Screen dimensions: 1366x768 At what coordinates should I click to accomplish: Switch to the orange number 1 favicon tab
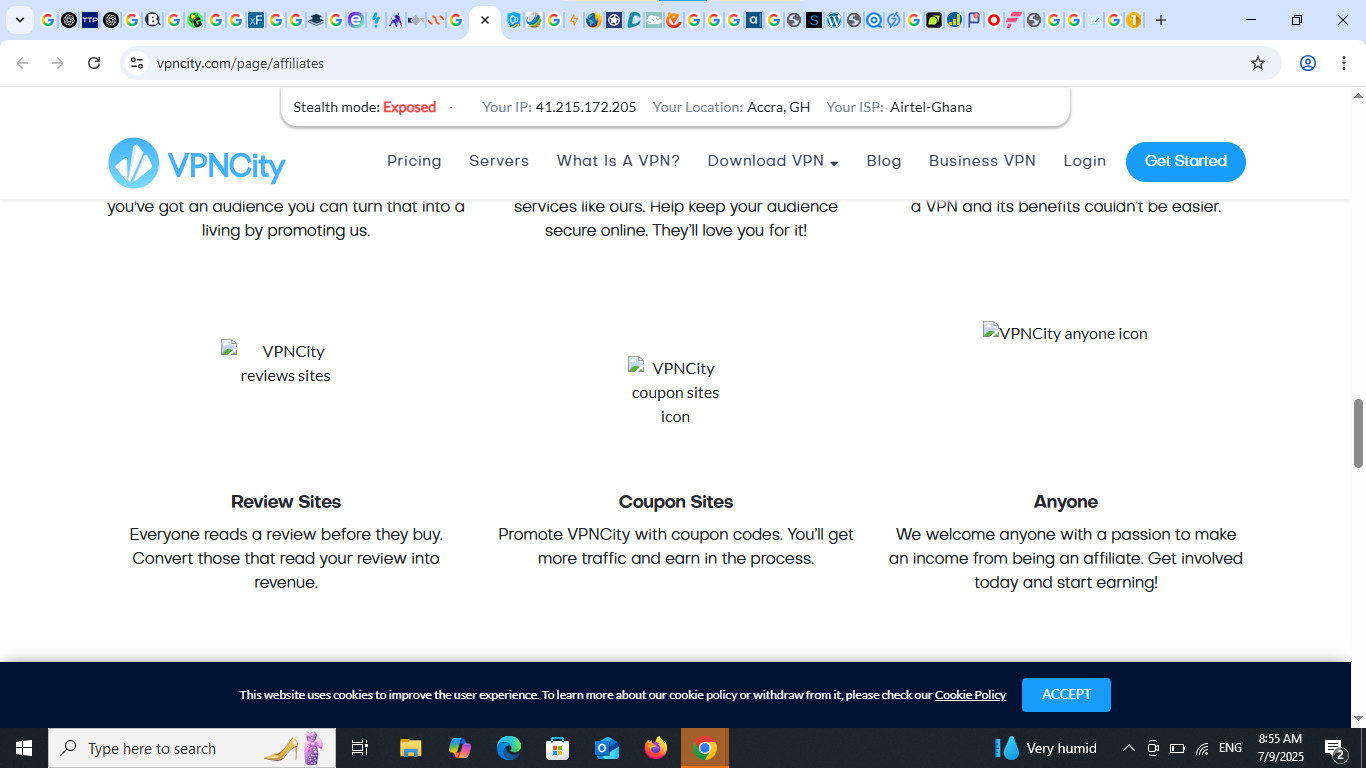coord(1133,20)
